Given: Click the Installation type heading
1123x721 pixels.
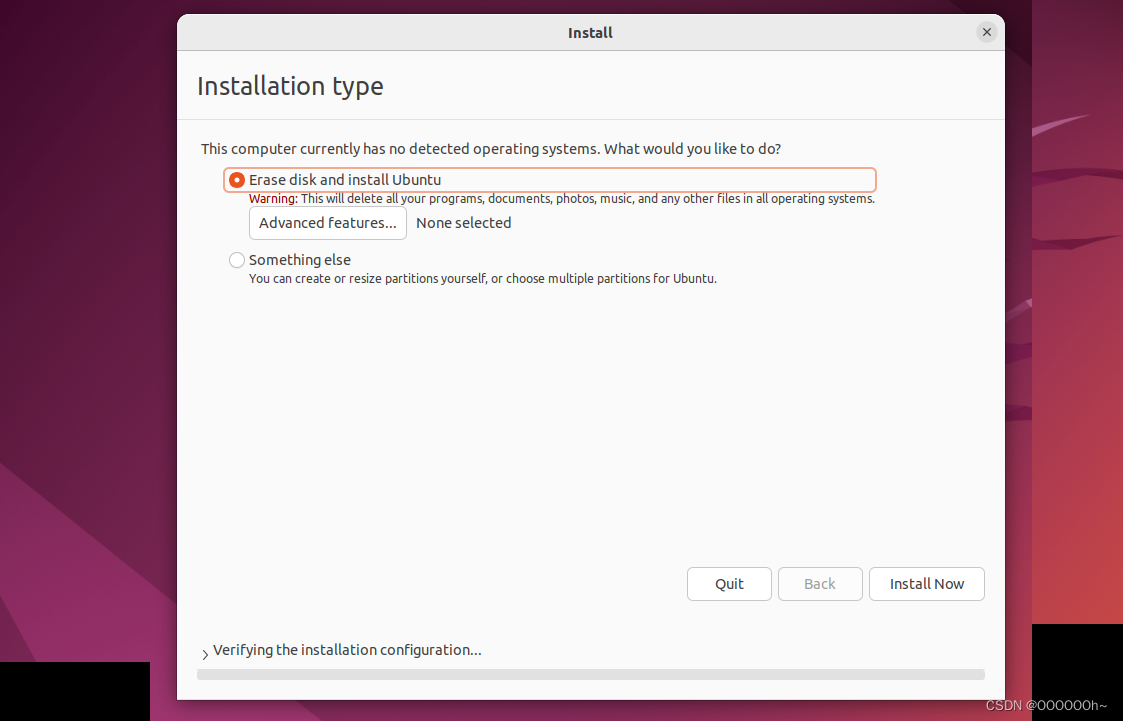Looking at the screenshot, I should click(x=290, y=86).
